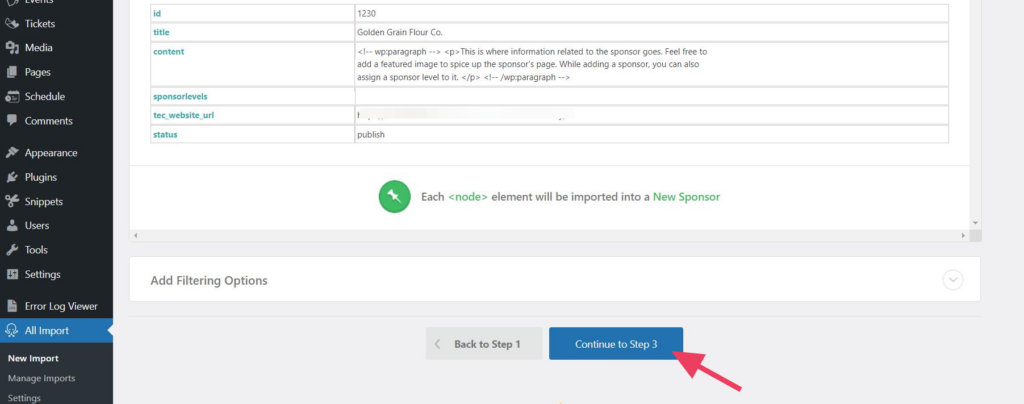Click the Plugins plug icon

tap(12, 177)
